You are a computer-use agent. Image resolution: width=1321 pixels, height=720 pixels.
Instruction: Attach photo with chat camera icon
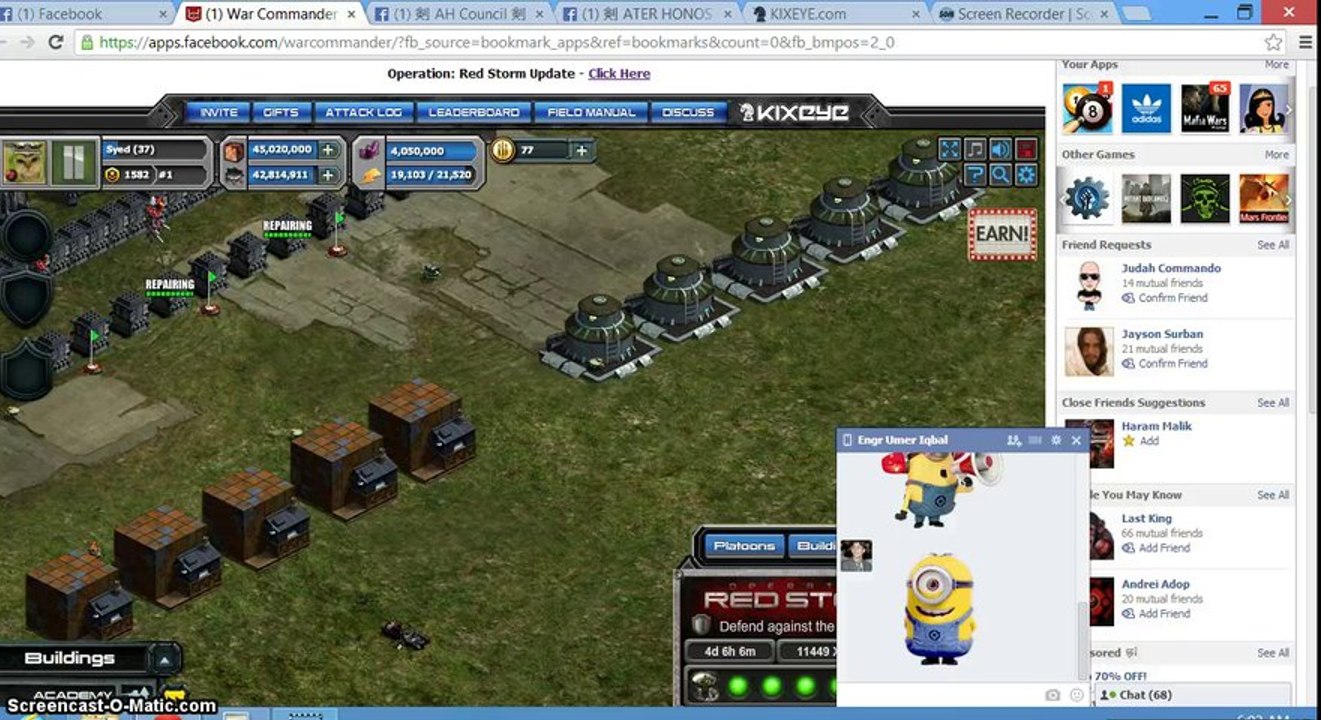[1052, 695]
